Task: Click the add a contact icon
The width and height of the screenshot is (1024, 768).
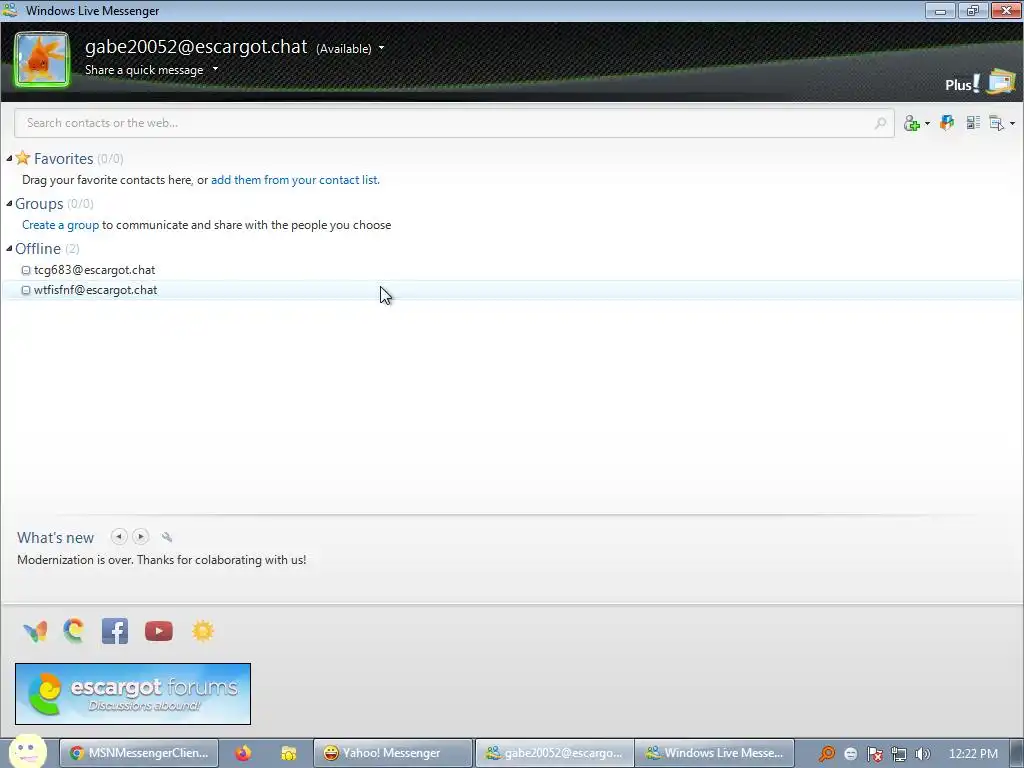Action: coord(912,123)
